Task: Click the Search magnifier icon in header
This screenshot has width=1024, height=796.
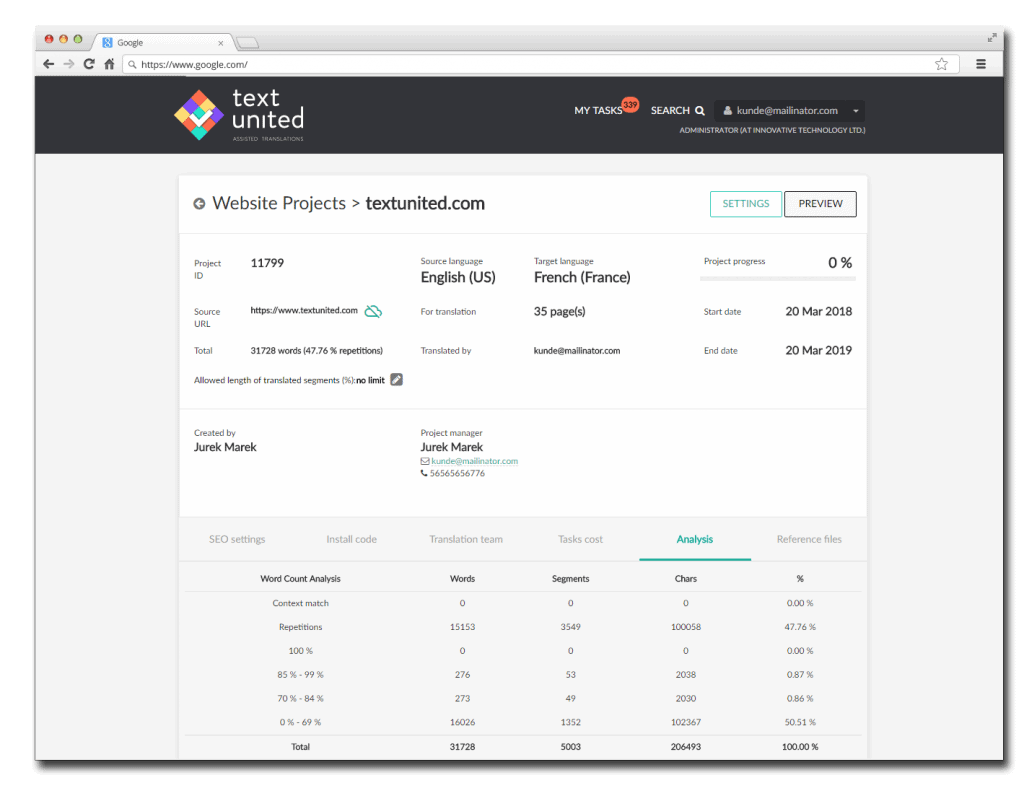Action: [x=700, y=110]
